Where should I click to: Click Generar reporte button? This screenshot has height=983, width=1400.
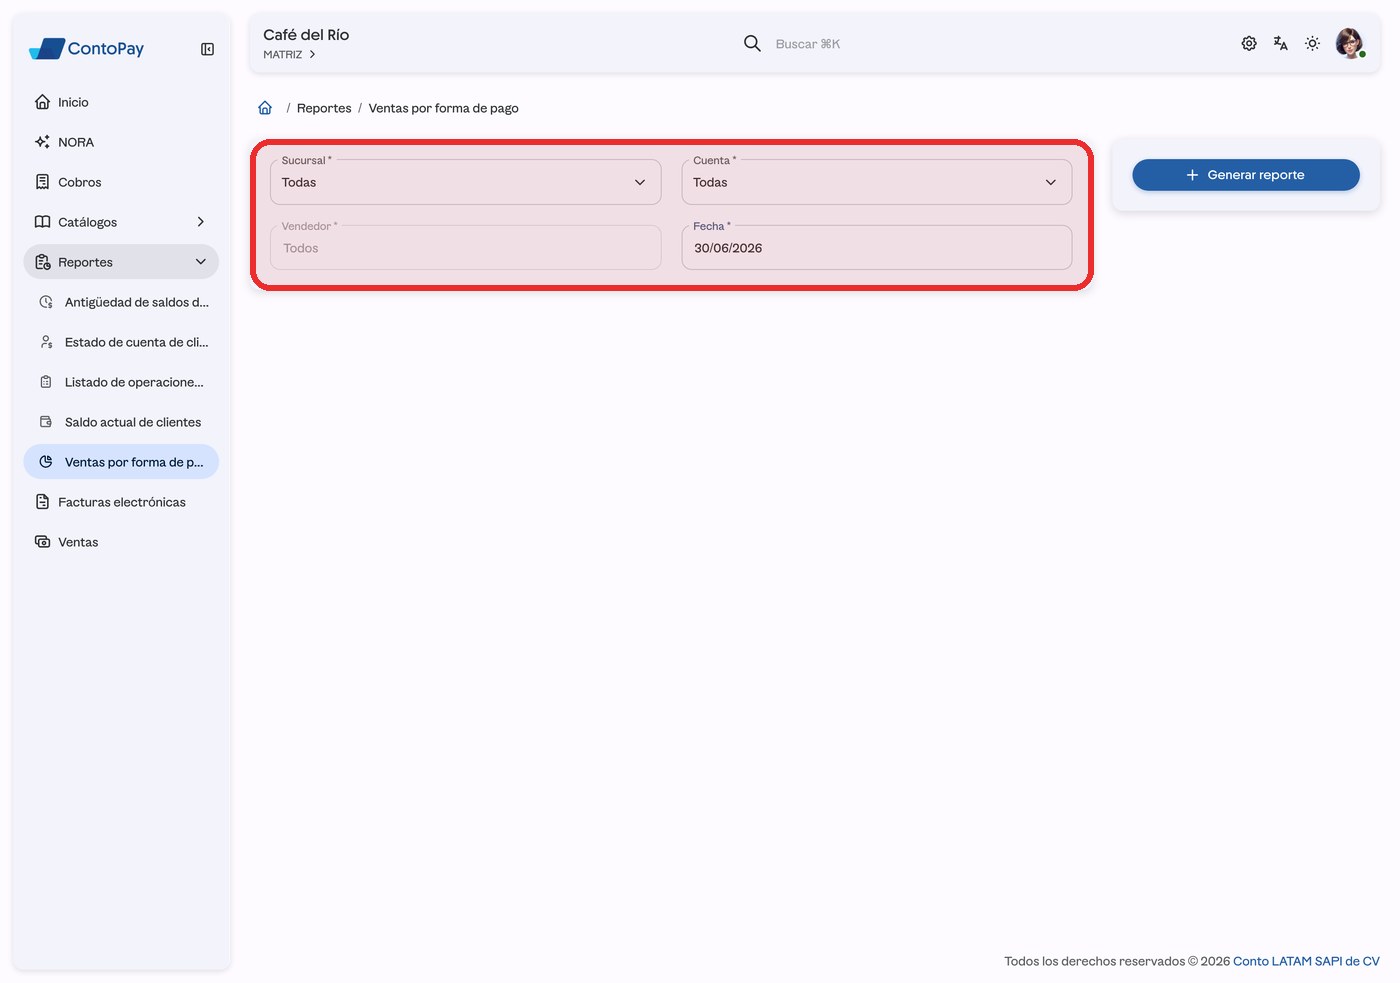[1246, 175]
